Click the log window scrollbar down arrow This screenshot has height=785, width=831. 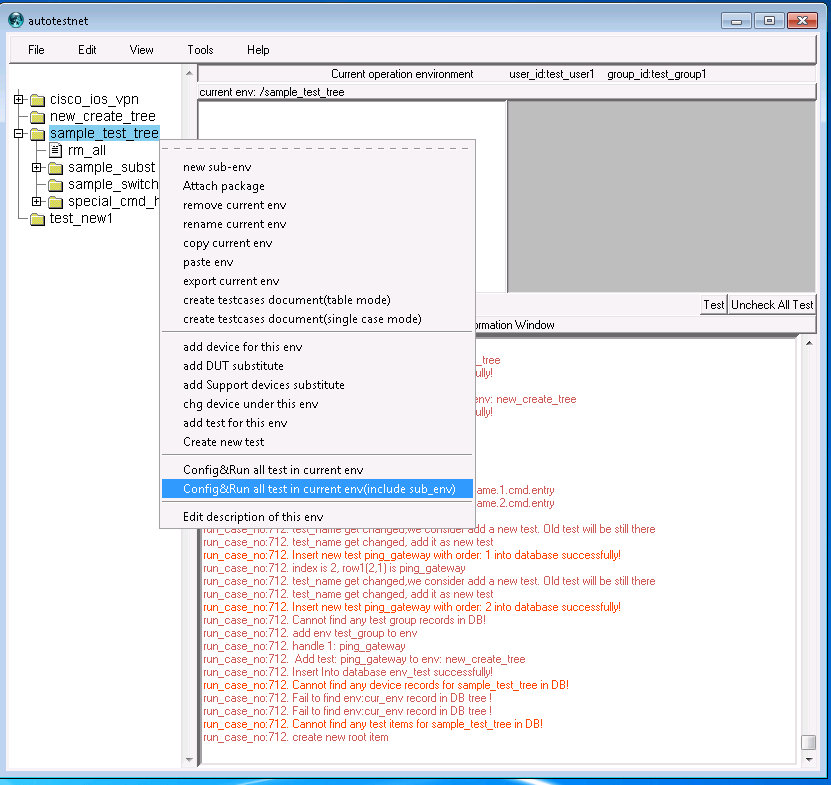(x=808, y=758)
